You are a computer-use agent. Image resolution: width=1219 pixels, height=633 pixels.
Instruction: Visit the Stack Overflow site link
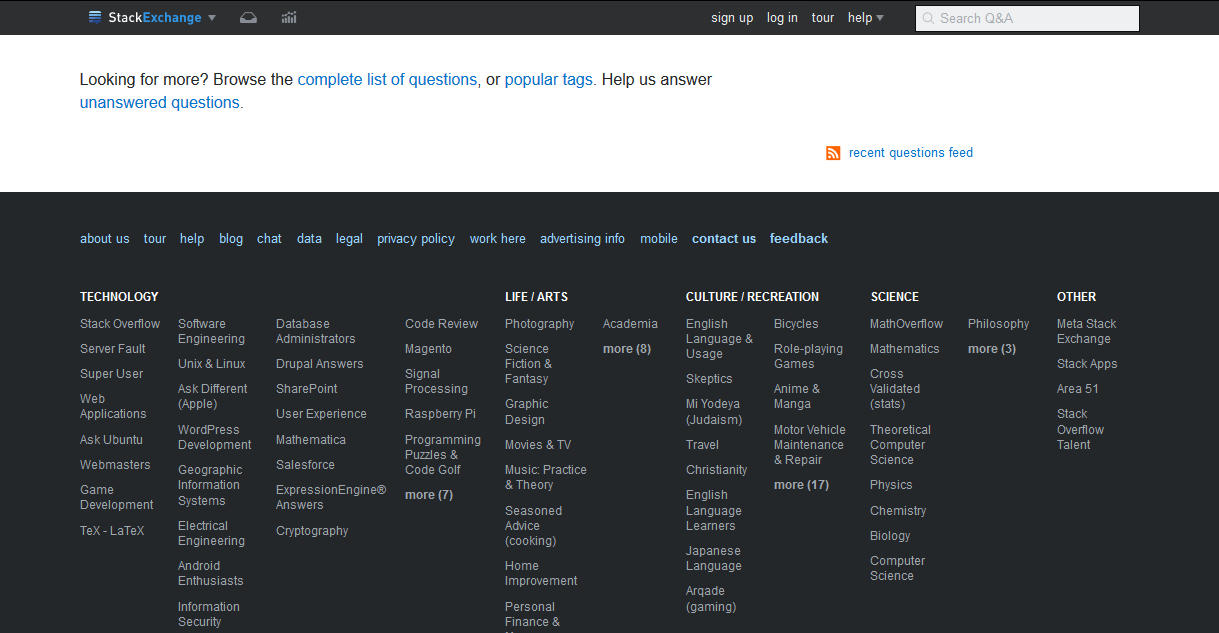pyautogui.click(x=119, y=323)
